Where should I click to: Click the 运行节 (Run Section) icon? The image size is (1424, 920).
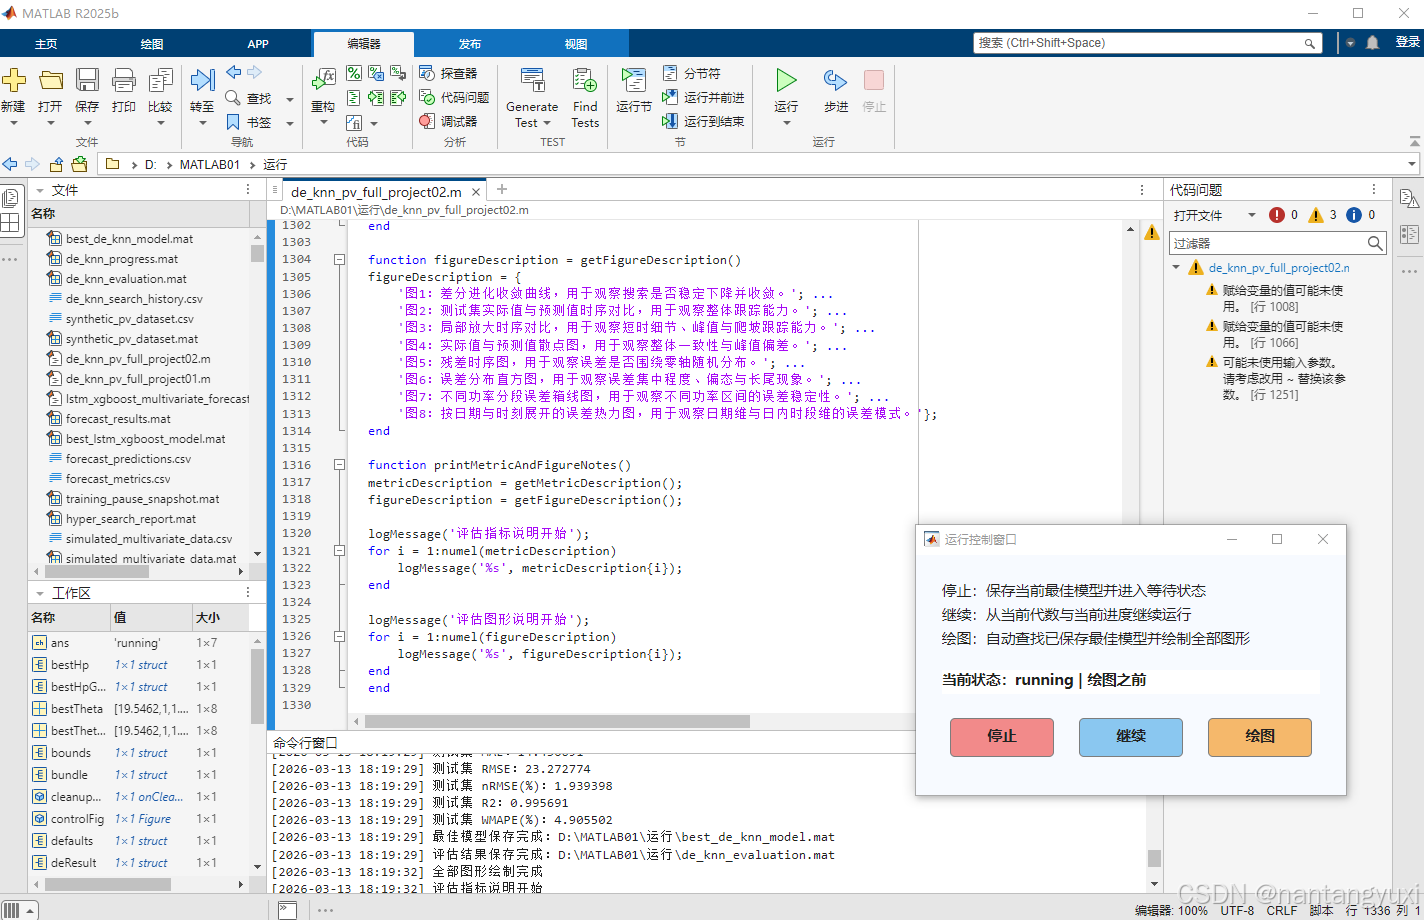tap(634, 80)
